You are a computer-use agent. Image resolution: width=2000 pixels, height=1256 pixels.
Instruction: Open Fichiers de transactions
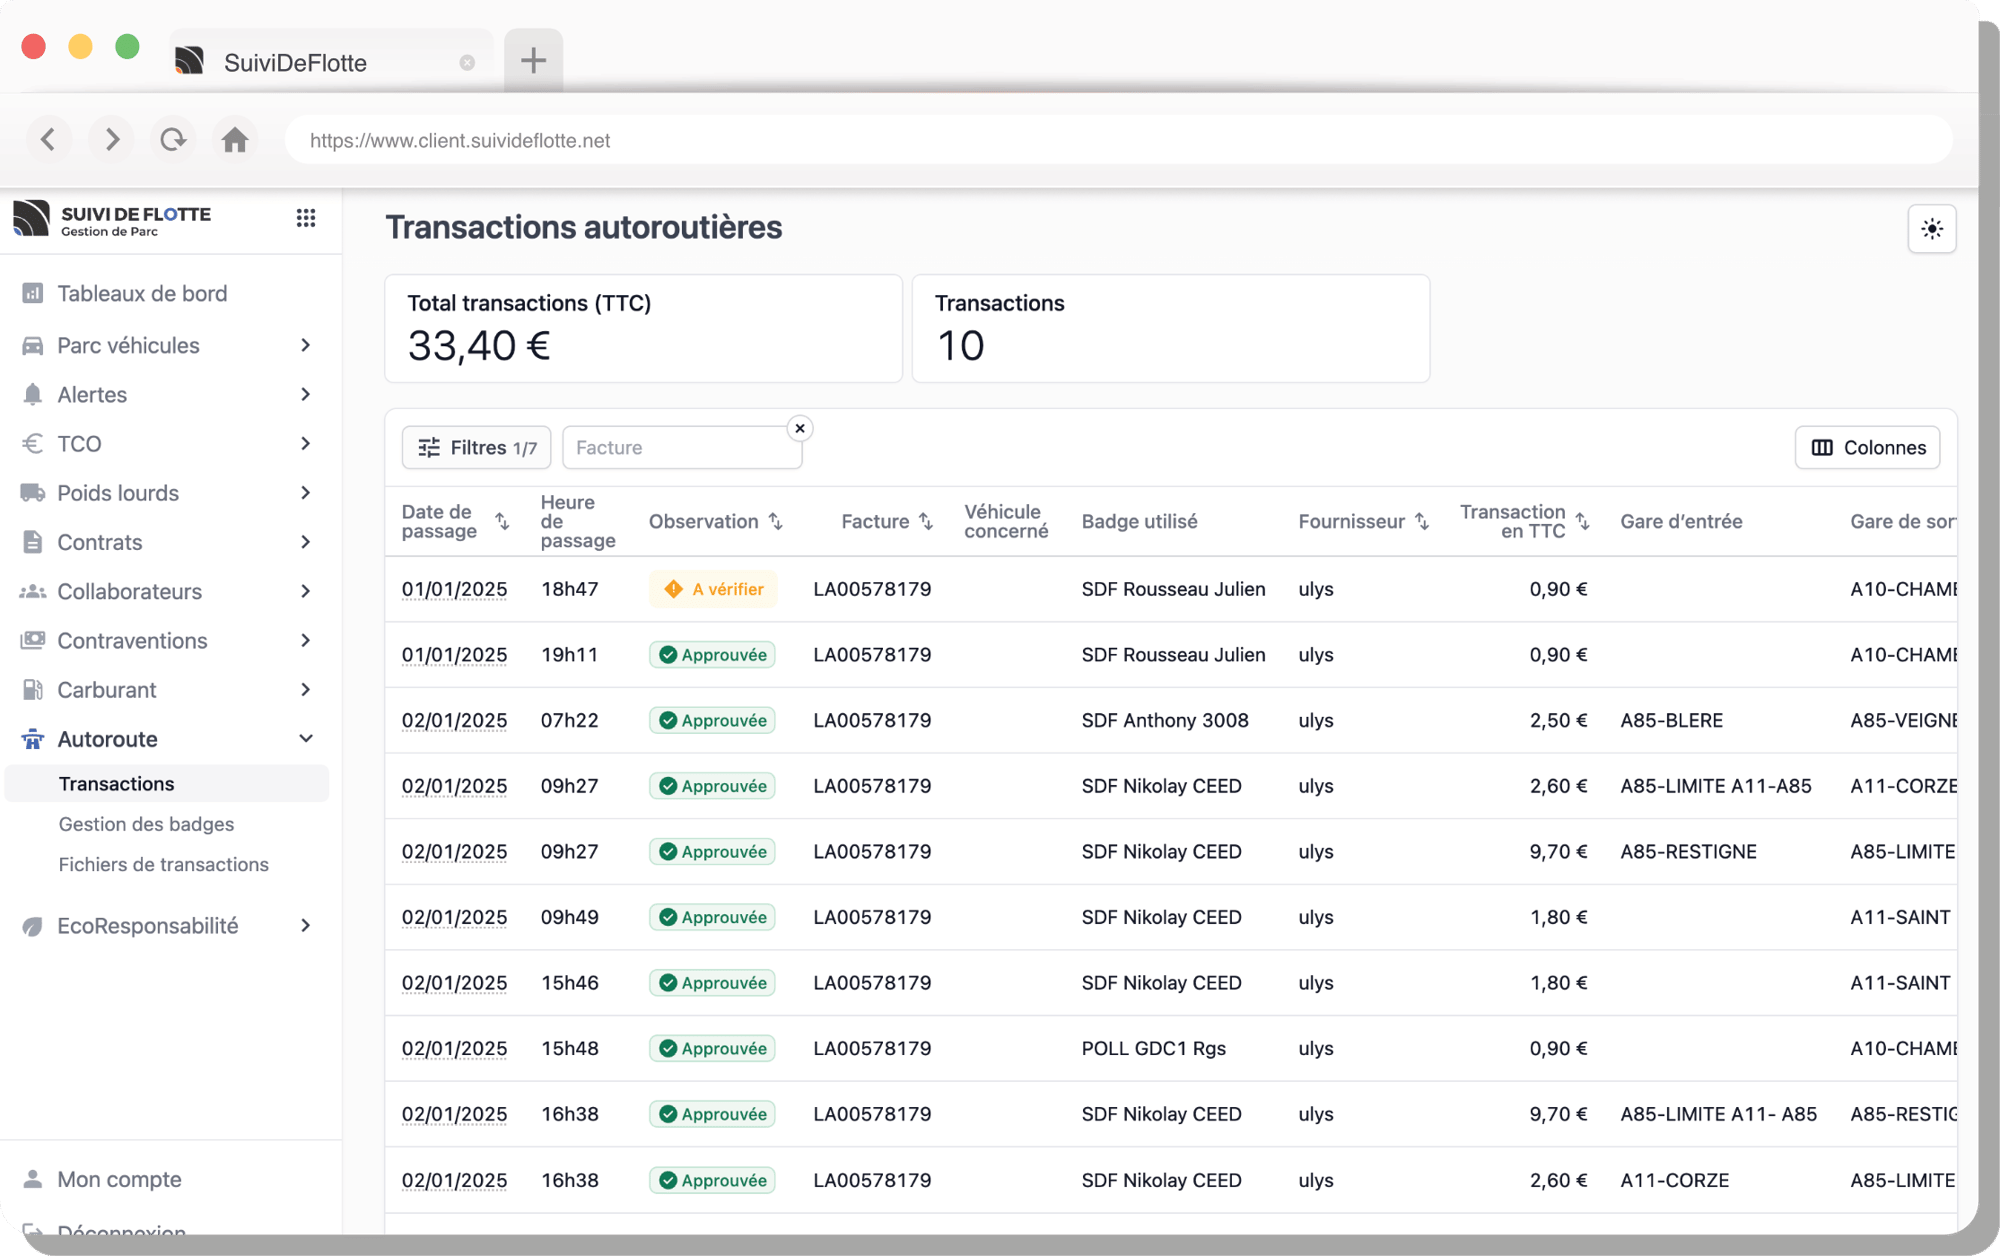[163, 864]
